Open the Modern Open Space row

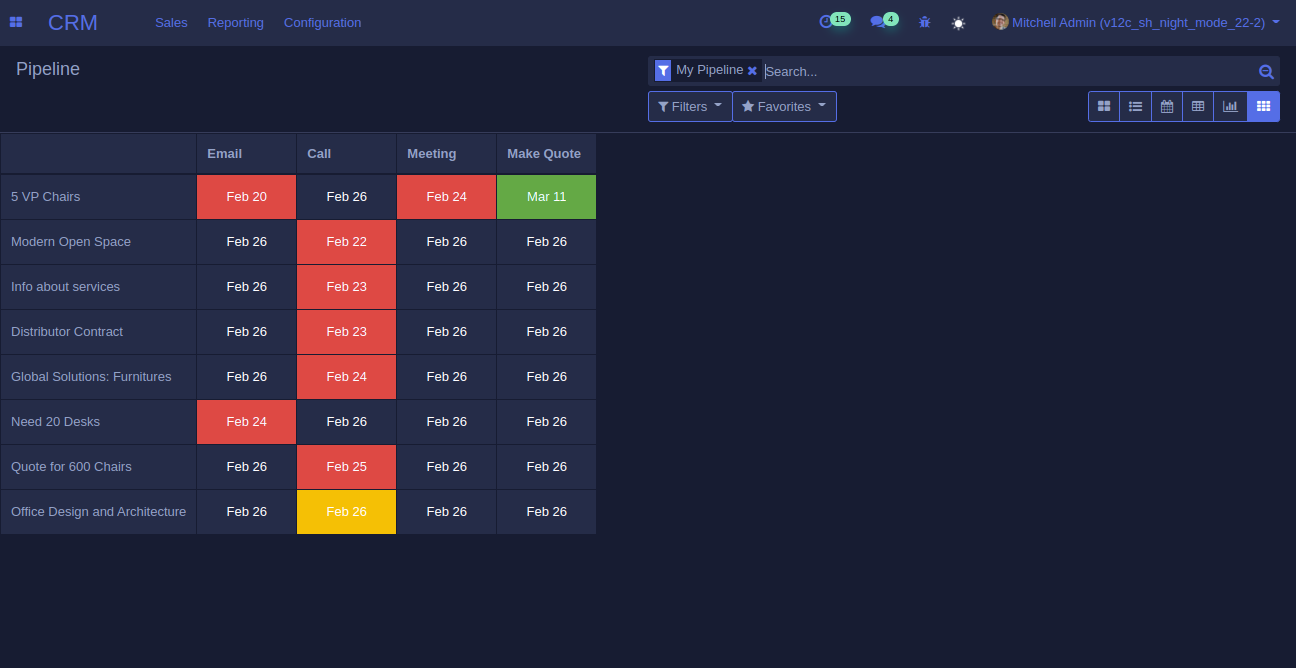tap(98, 242)
